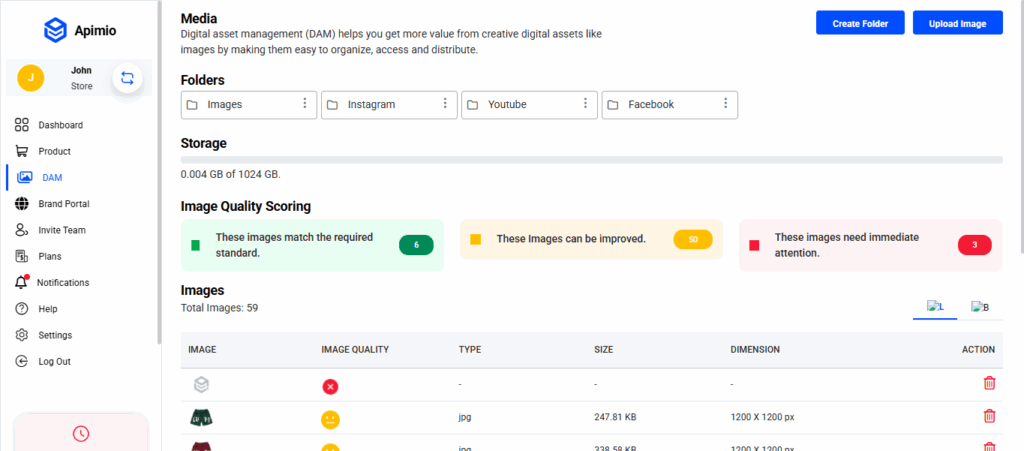Switch to the grid view tab
This screenshot has width=1024, height=451.
tap(980, 307)
